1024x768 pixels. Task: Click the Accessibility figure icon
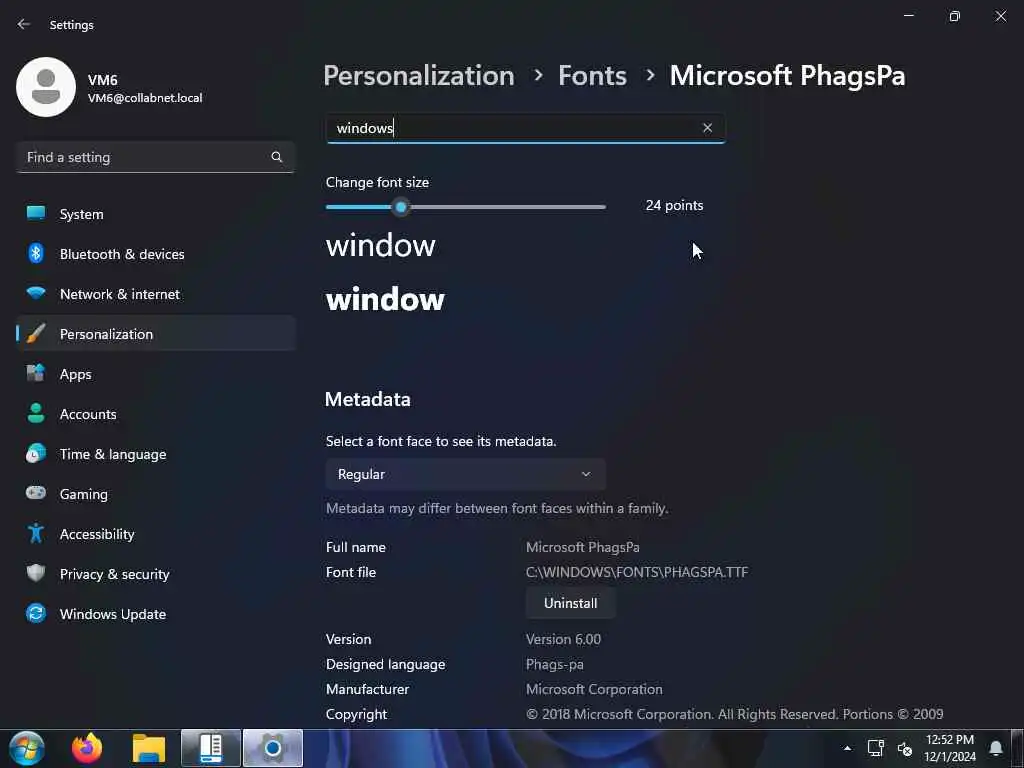click(36, 534)
